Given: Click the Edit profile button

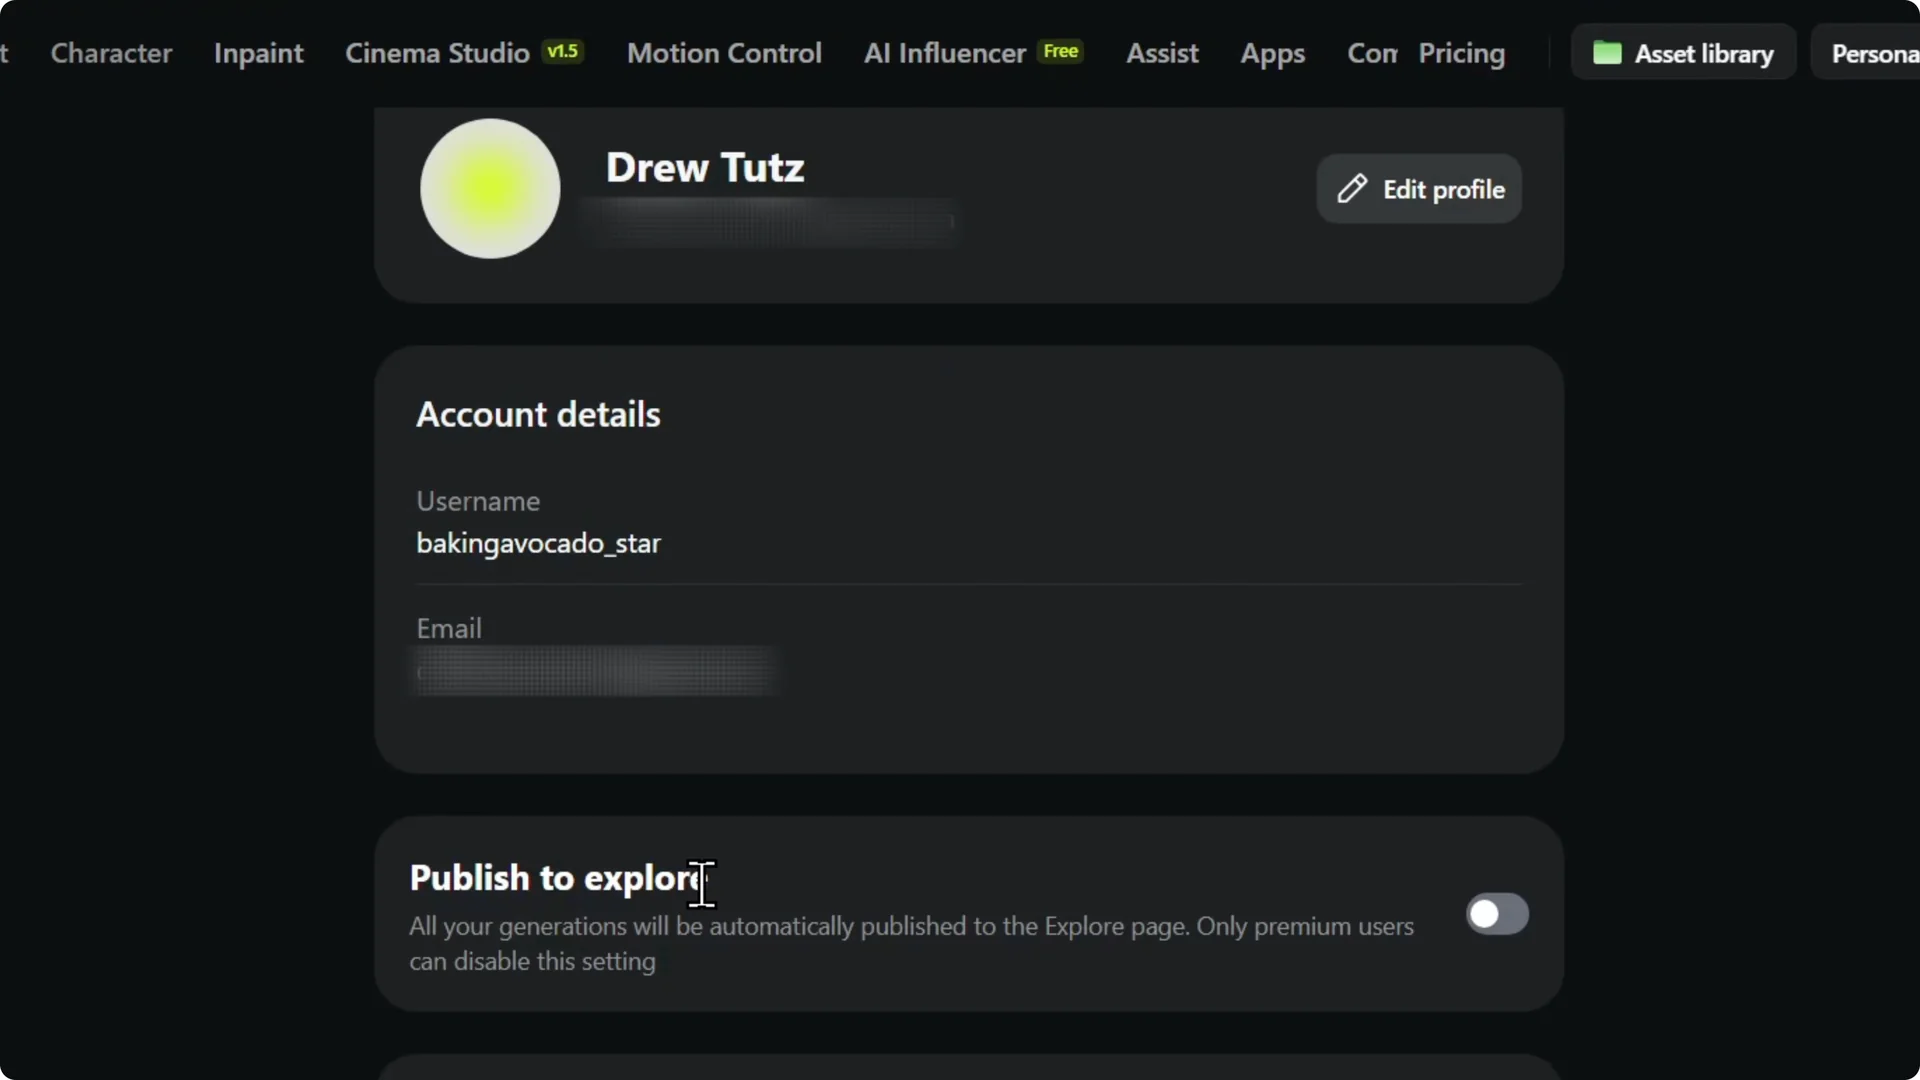Looking at the screenshot, I should [1419, 188].
